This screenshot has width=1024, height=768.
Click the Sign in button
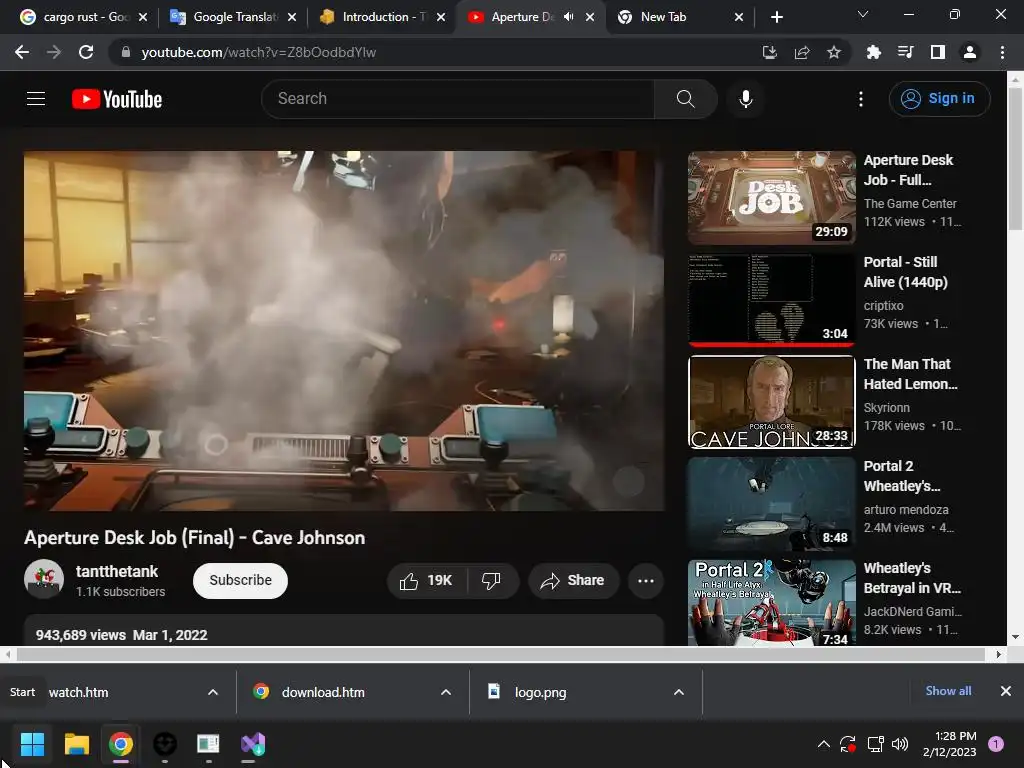(x=939, y=99)
